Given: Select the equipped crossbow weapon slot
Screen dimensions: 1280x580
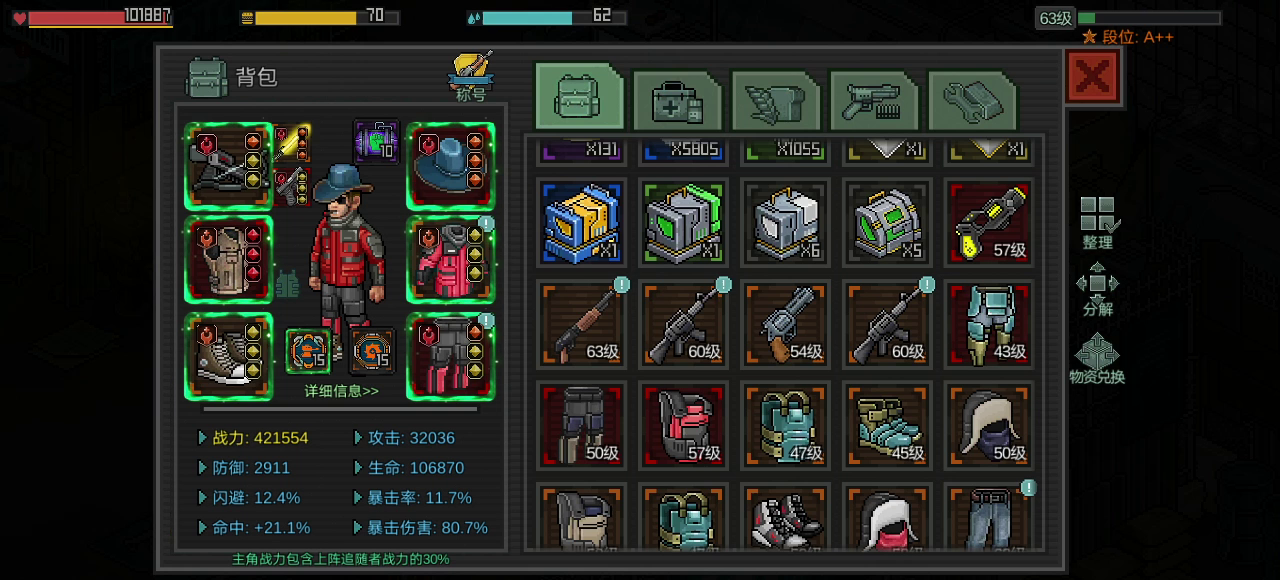Looking at the screenshot, I should click(x=229, y=167).
